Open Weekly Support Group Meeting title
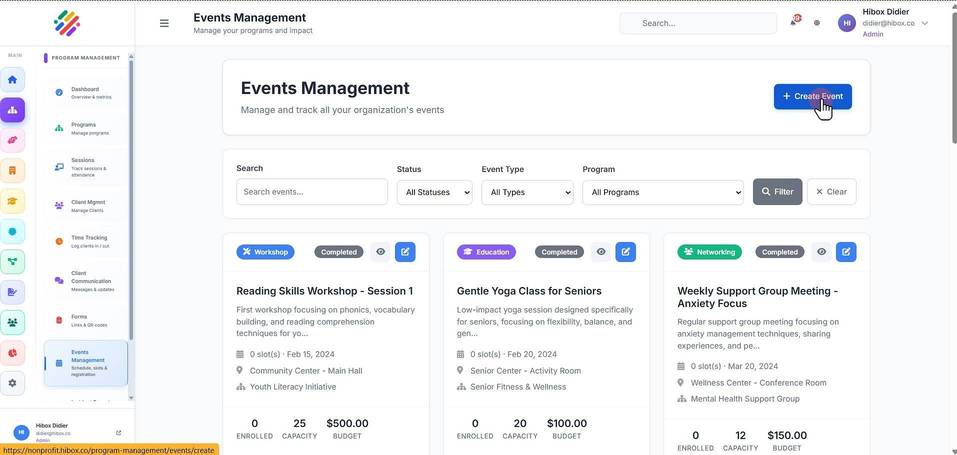957x455 pixels. [757, 297]
